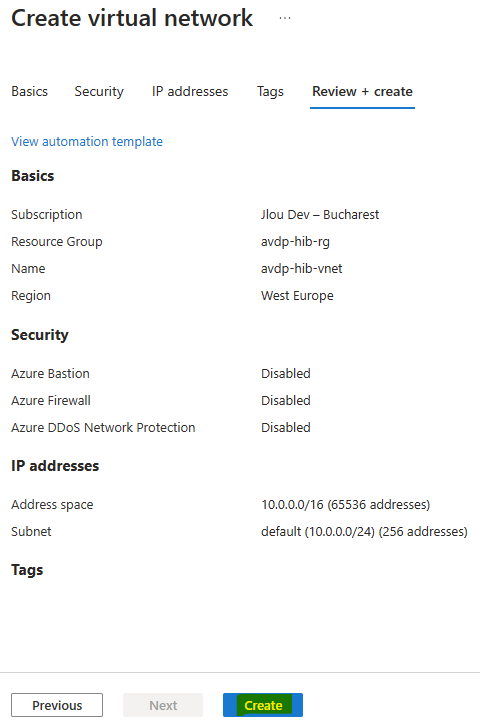Screen dimensions: 480x721
Task: Open the ellipsis more options menu
Action: (285, 18)
